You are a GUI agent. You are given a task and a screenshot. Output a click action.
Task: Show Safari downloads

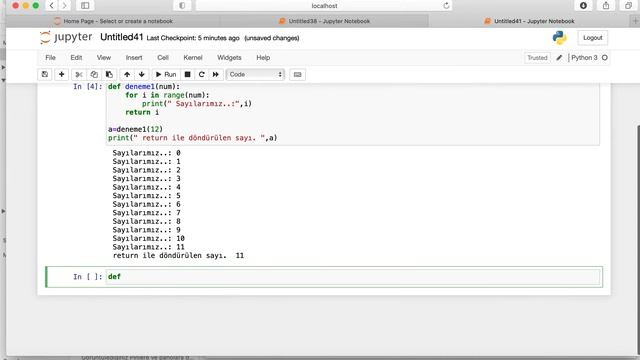[583, 6]
